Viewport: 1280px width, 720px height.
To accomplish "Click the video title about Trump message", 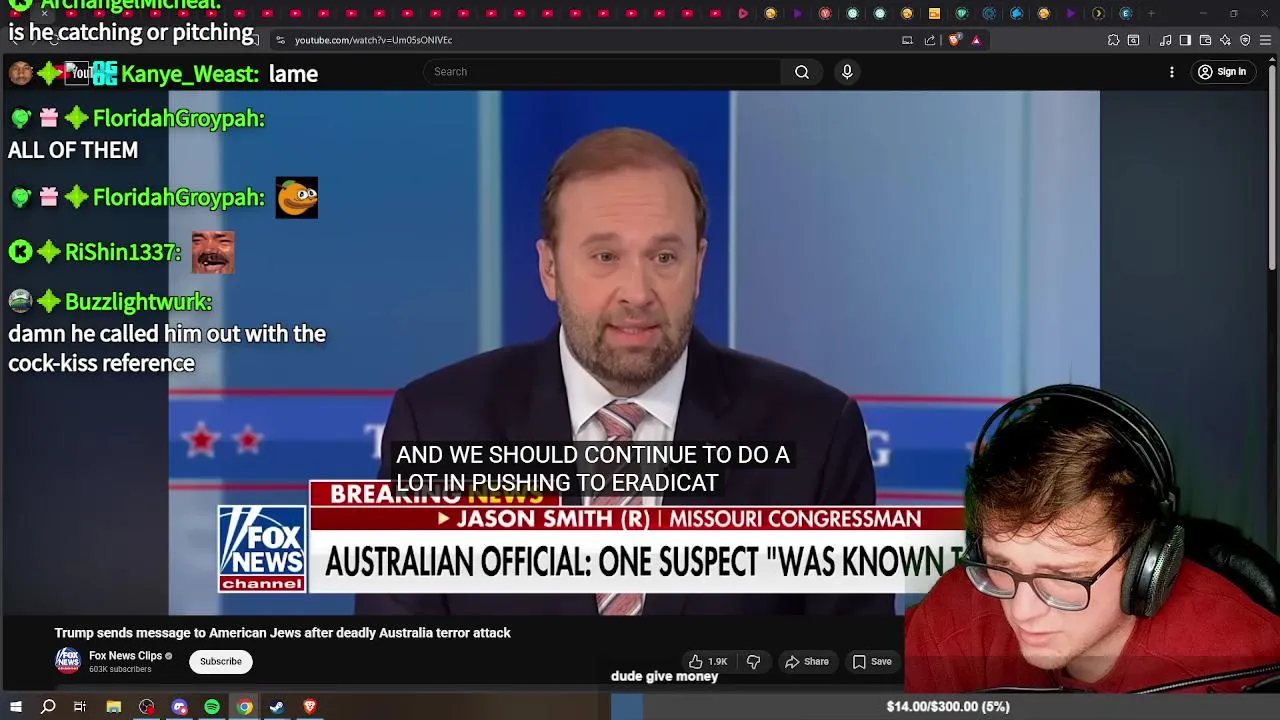I will (x=282, y=633).
